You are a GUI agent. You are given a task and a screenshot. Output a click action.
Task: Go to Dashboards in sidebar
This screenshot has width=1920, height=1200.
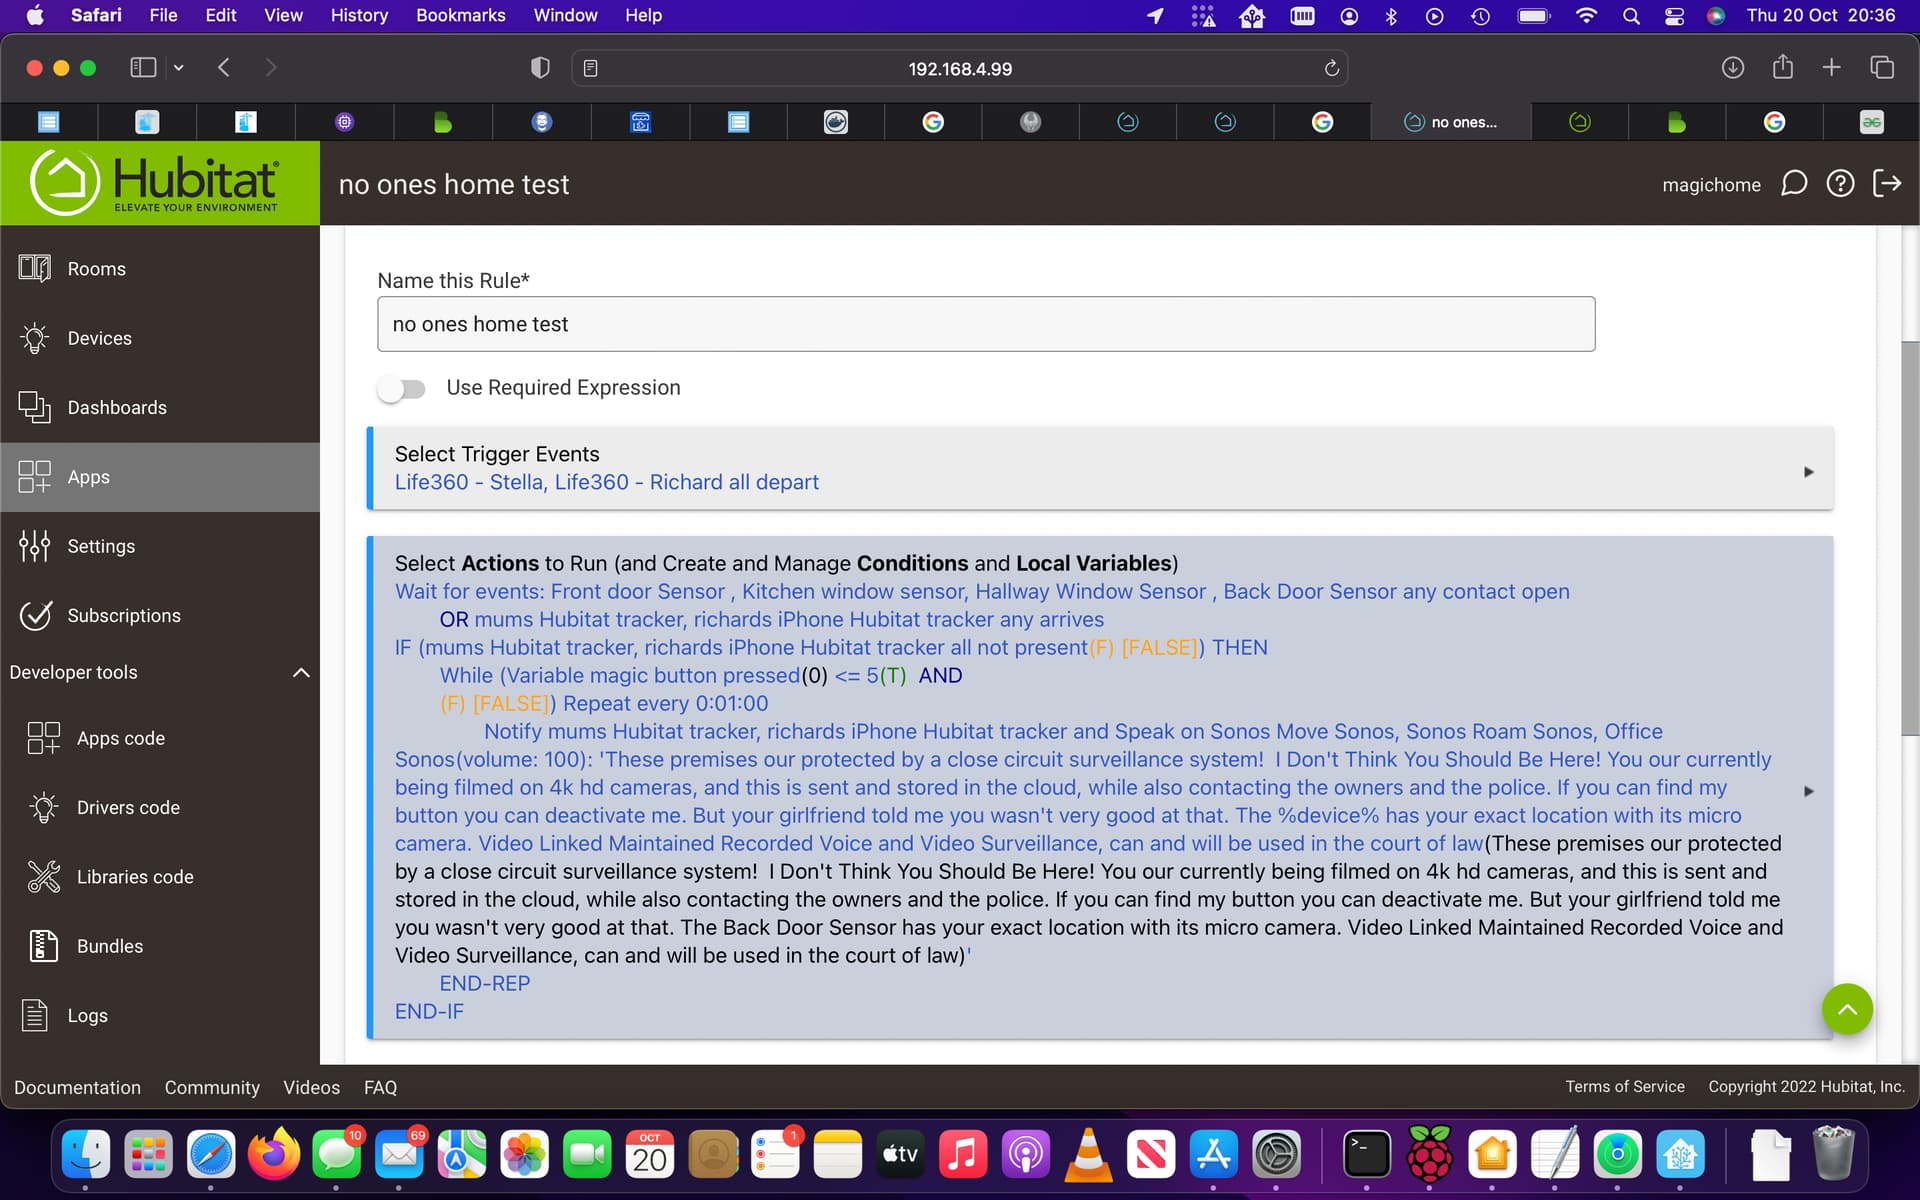116,407
